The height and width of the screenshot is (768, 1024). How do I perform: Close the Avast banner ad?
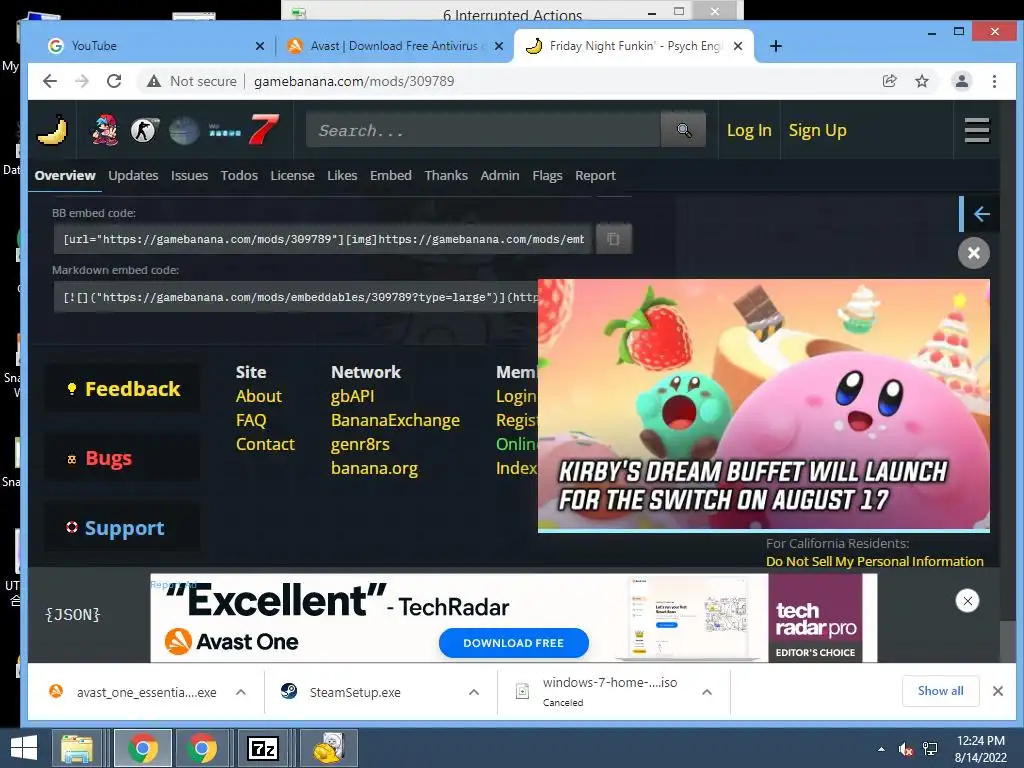point(967,601)
